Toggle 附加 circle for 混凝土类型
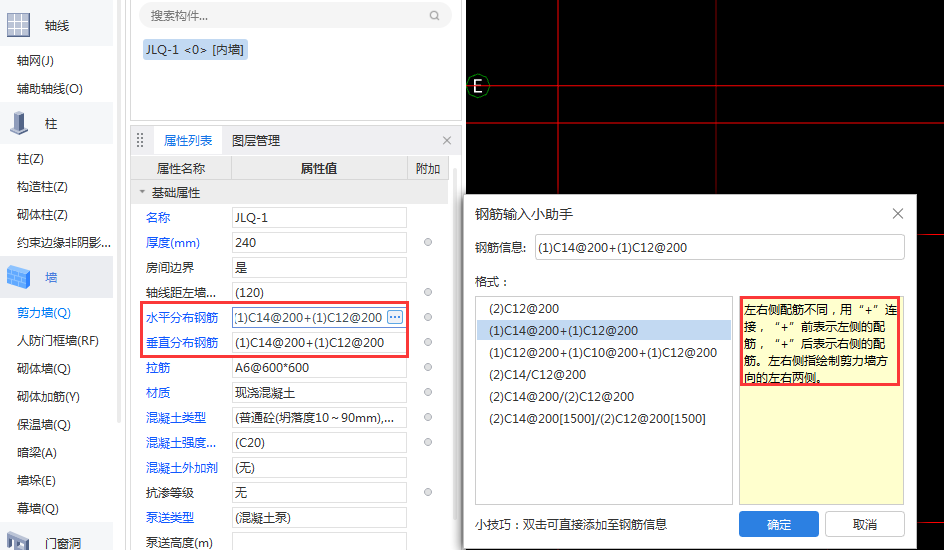This screenshot has width=944, height=550. pos(428,417)
